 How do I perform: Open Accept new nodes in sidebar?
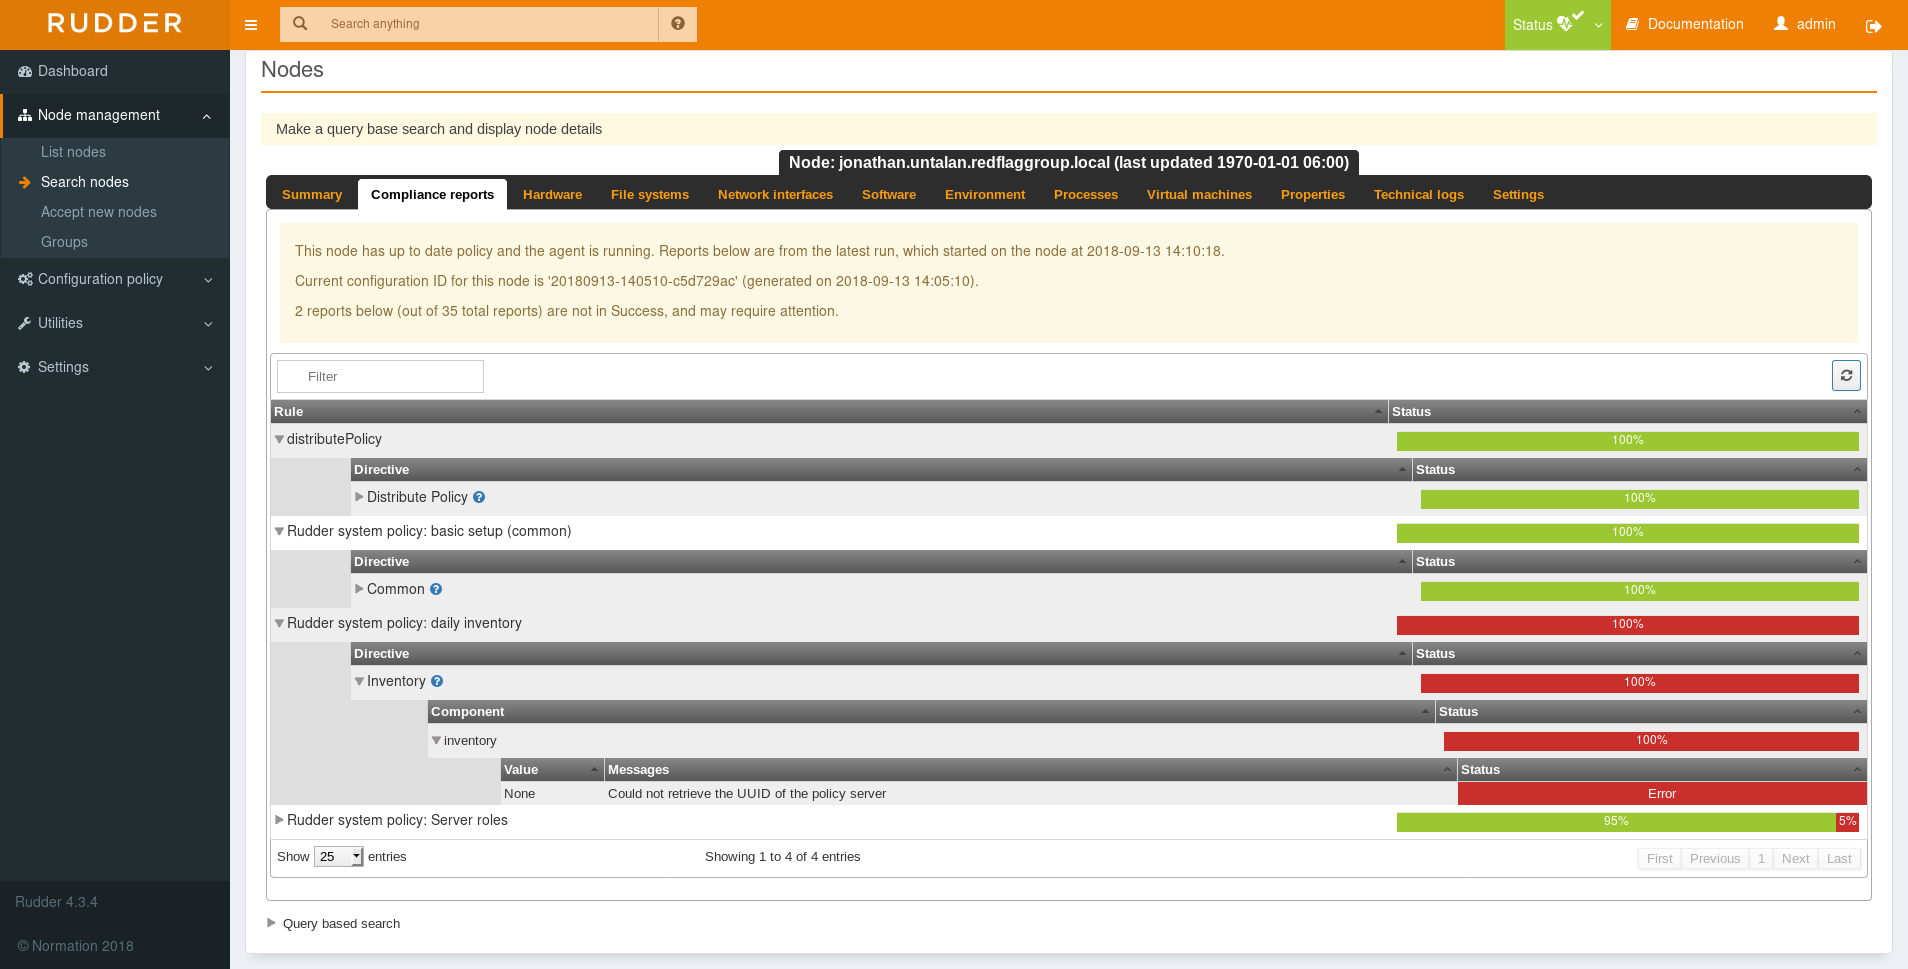(99, 212)
